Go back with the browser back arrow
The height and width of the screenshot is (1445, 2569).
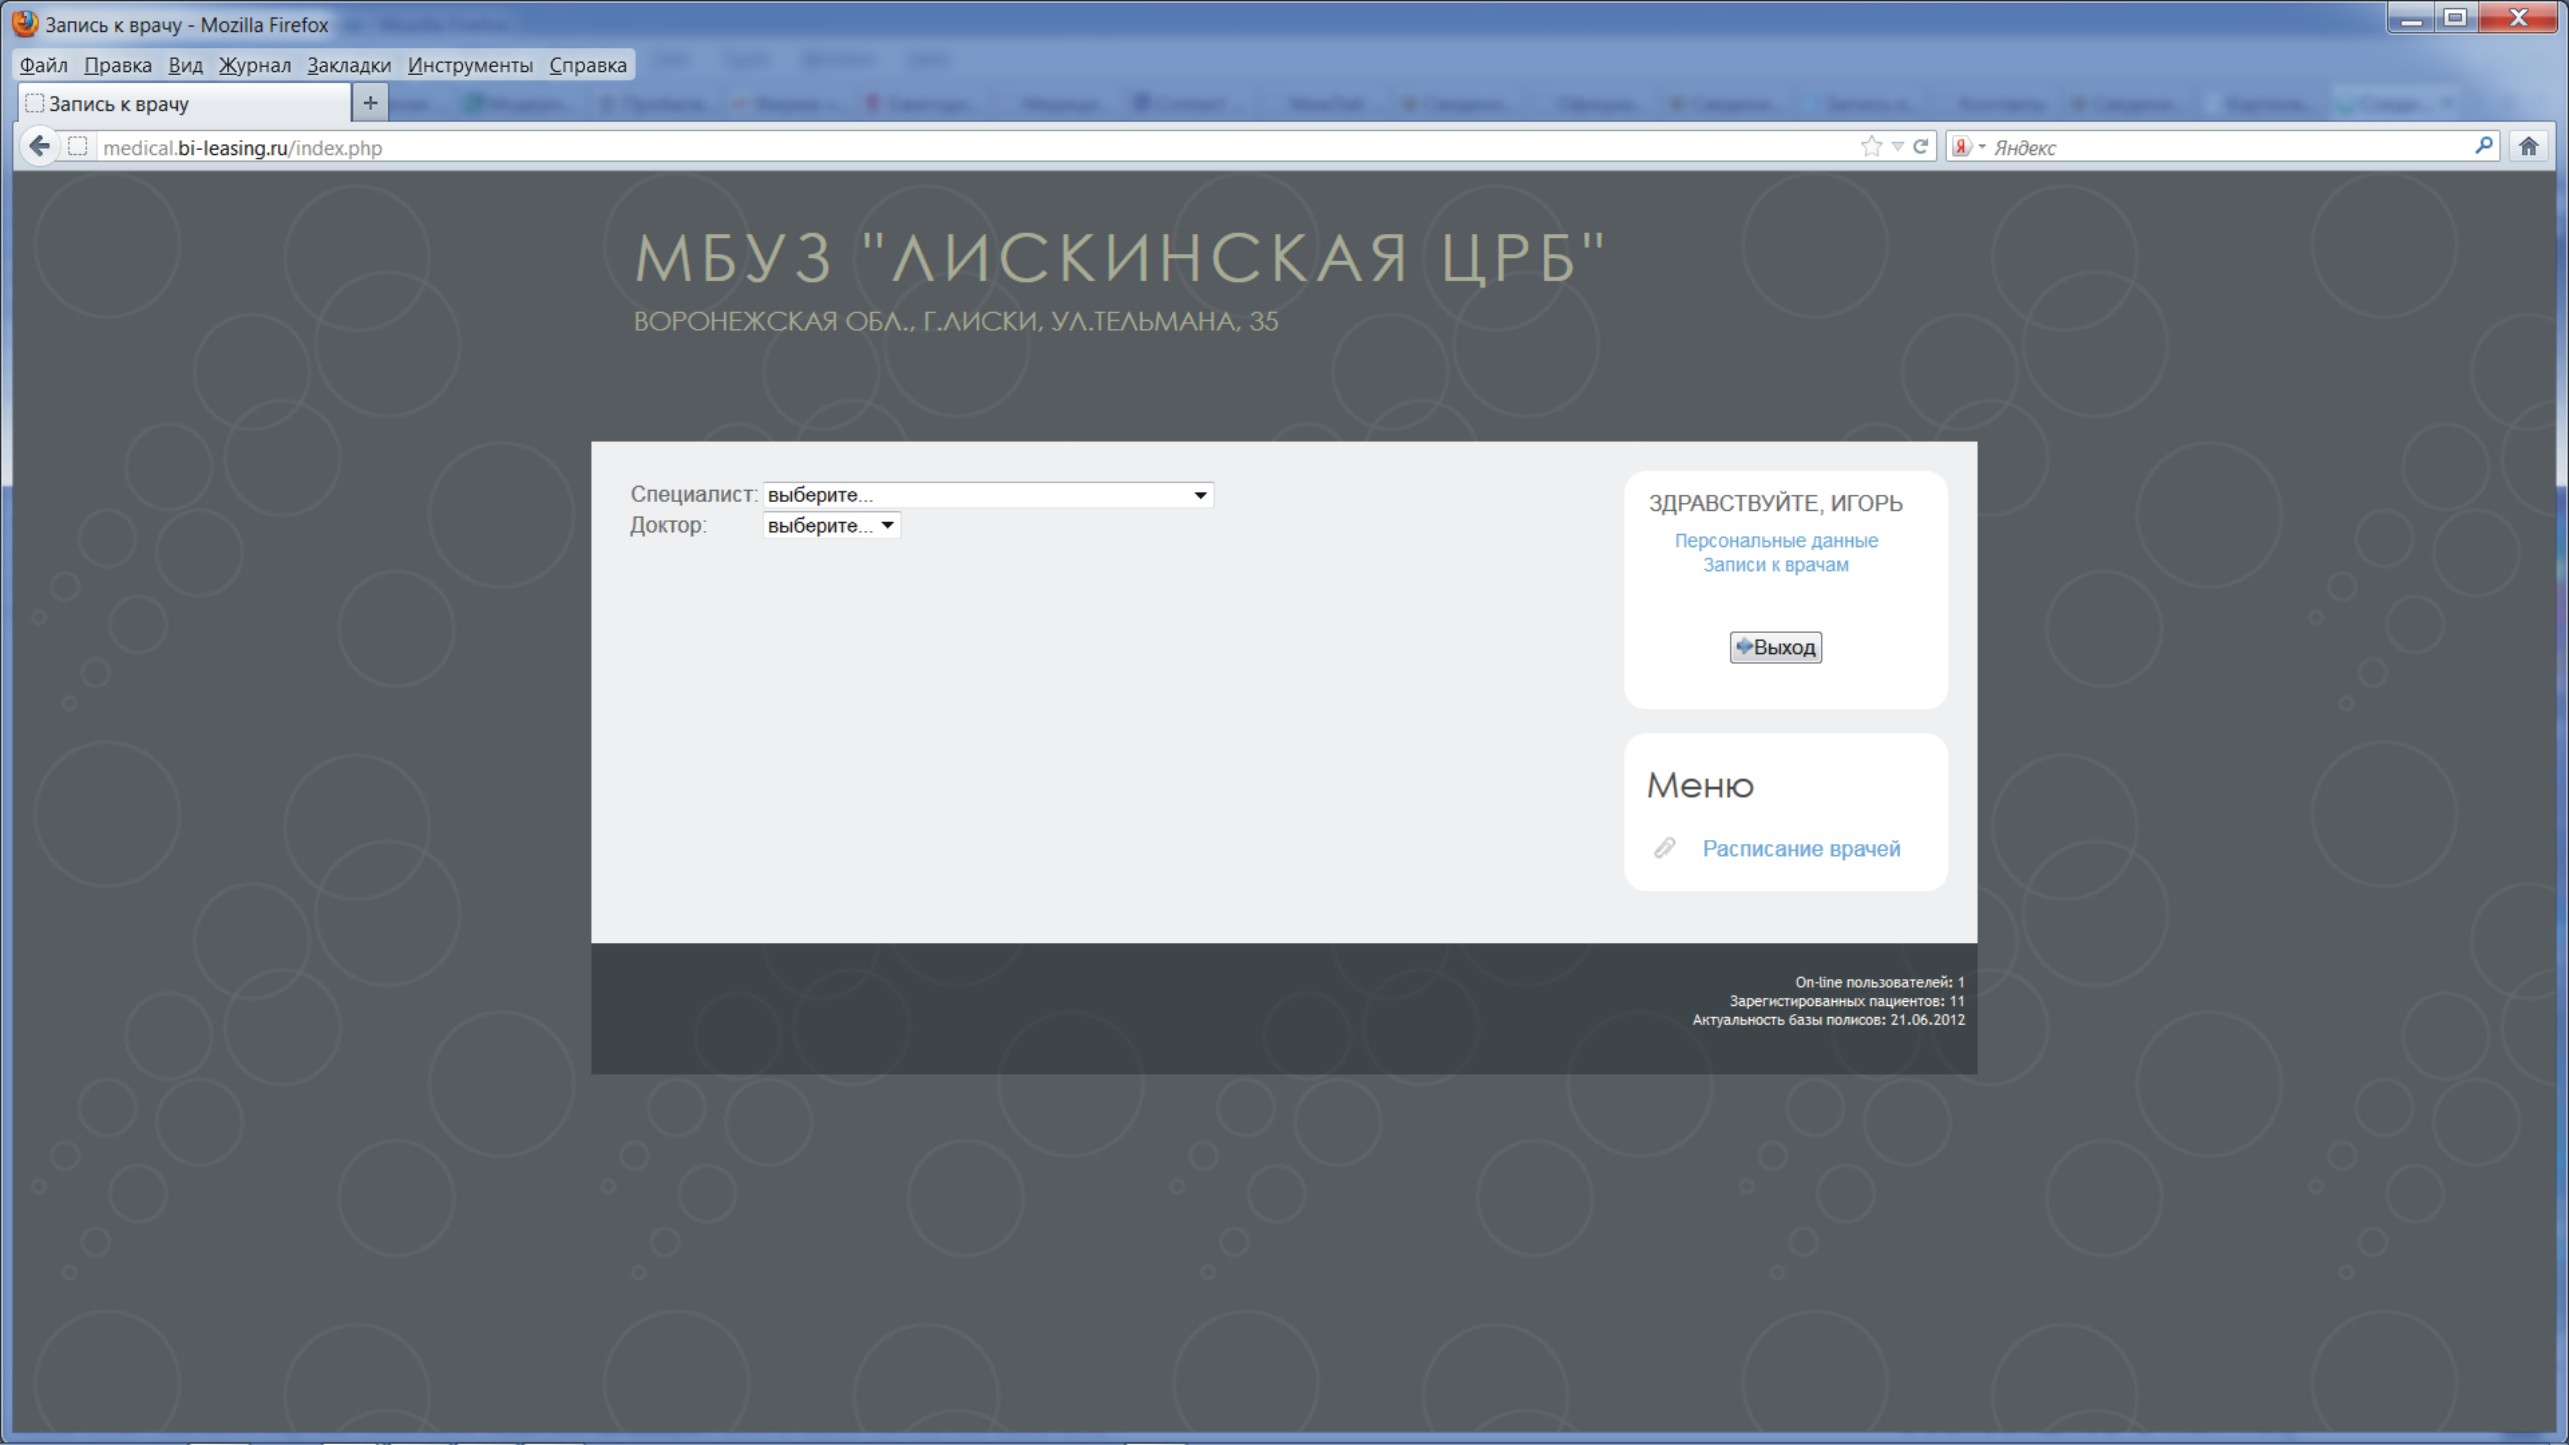coord(39,147)
